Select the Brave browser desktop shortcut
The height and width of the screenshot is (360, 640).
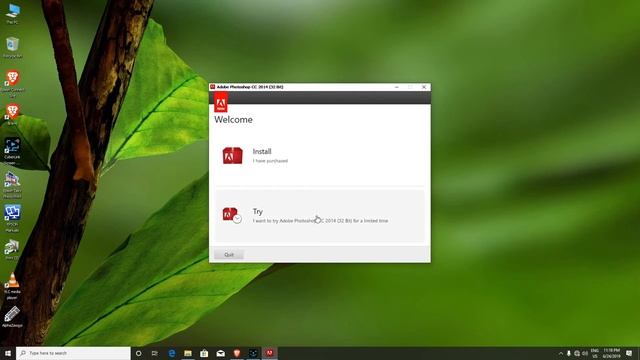tap(13, 115)
